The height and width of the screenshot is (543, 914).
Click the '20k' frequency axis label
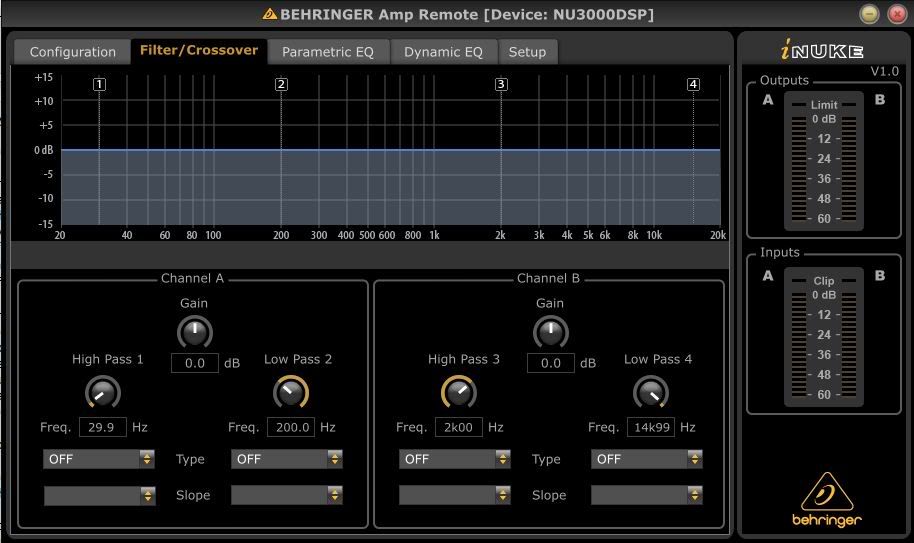[718, 235]
